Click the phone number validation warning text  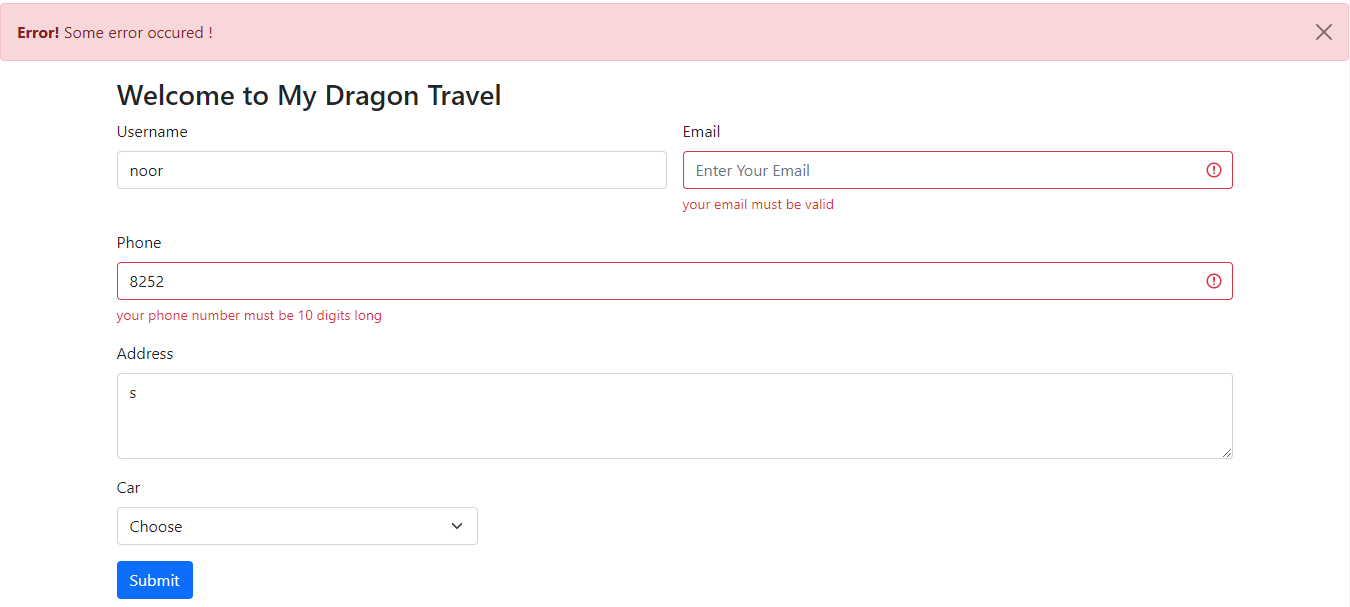(x=249, y=315)
